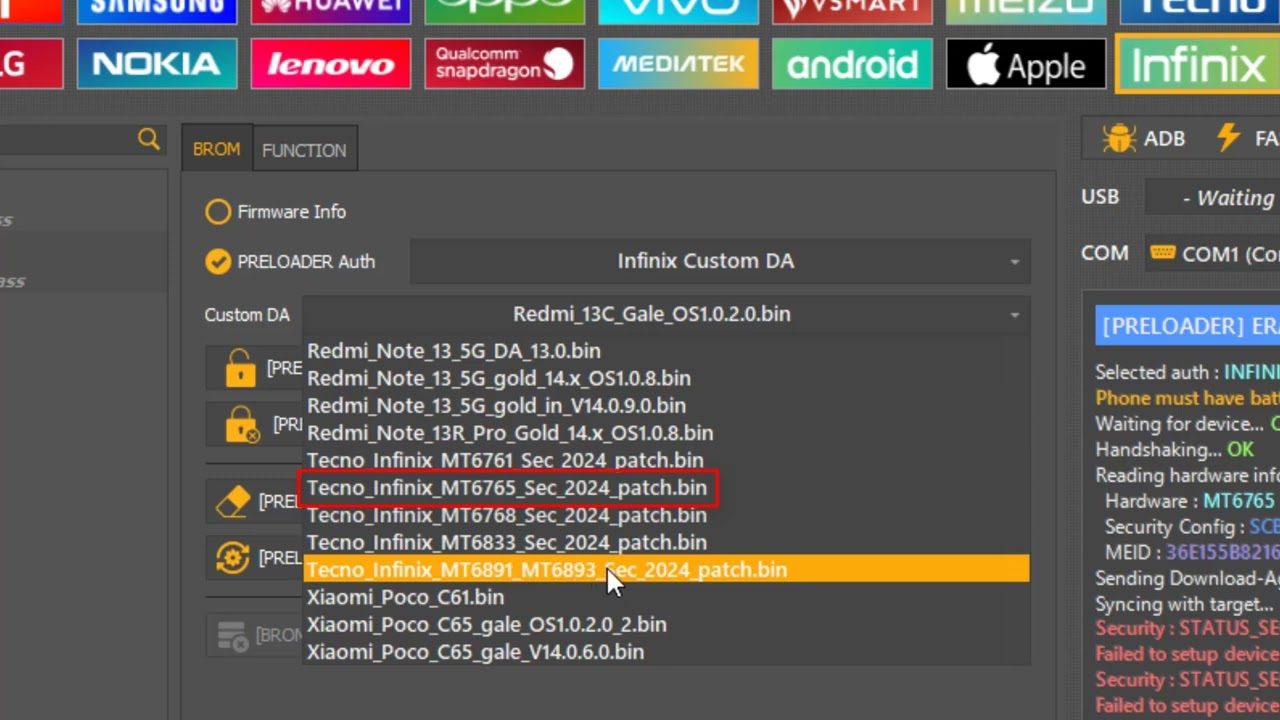Click the search magnifier icon
This screenshot has height=720, width=1280.
(x=149, y=140)
